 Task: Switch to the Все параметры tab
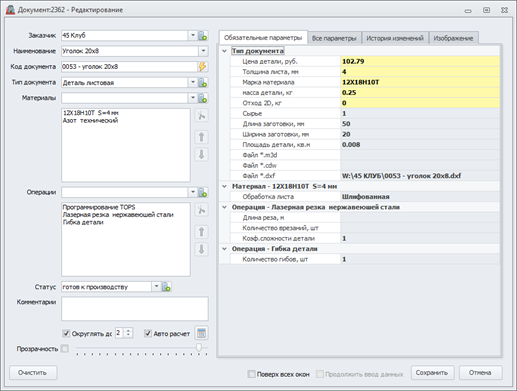pyautogui.click(x=334, y=38)
